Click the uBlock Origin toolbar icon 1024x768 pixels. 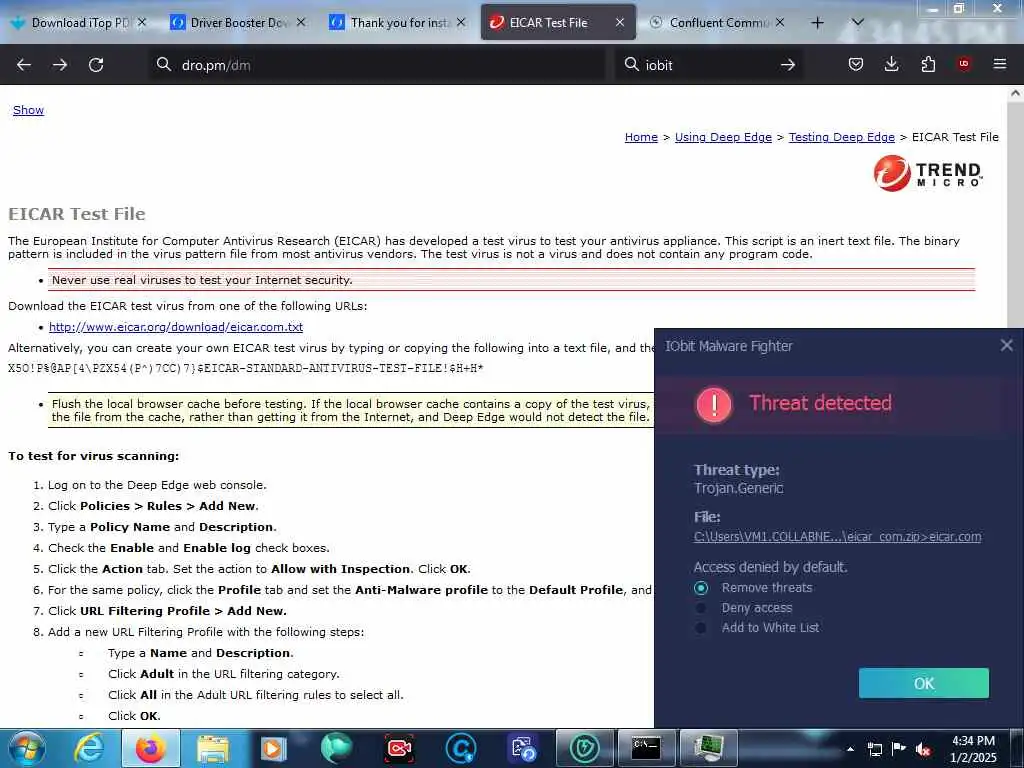(x=963, y=64)
